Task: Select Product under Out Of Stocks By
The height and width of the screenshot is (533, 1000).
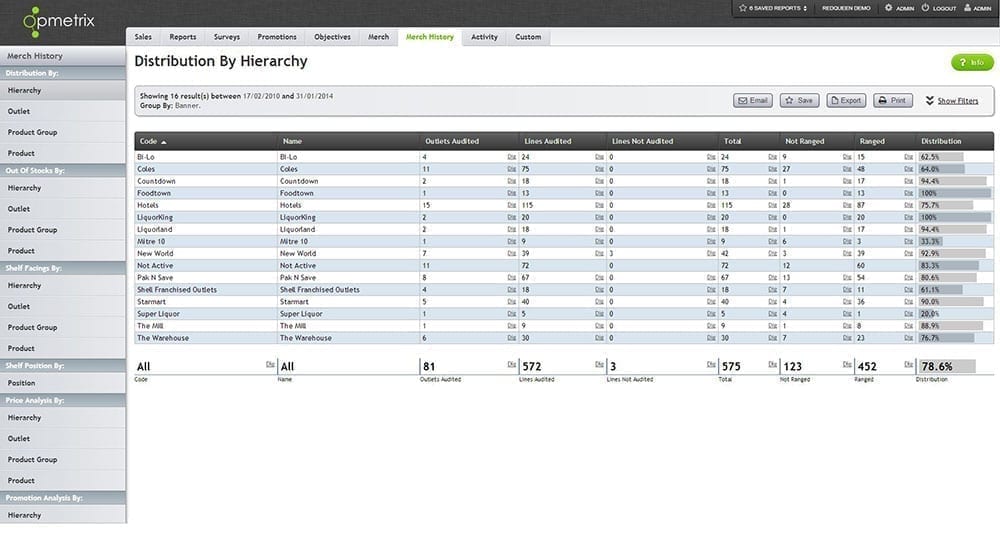Action: (x=62, y=251)
